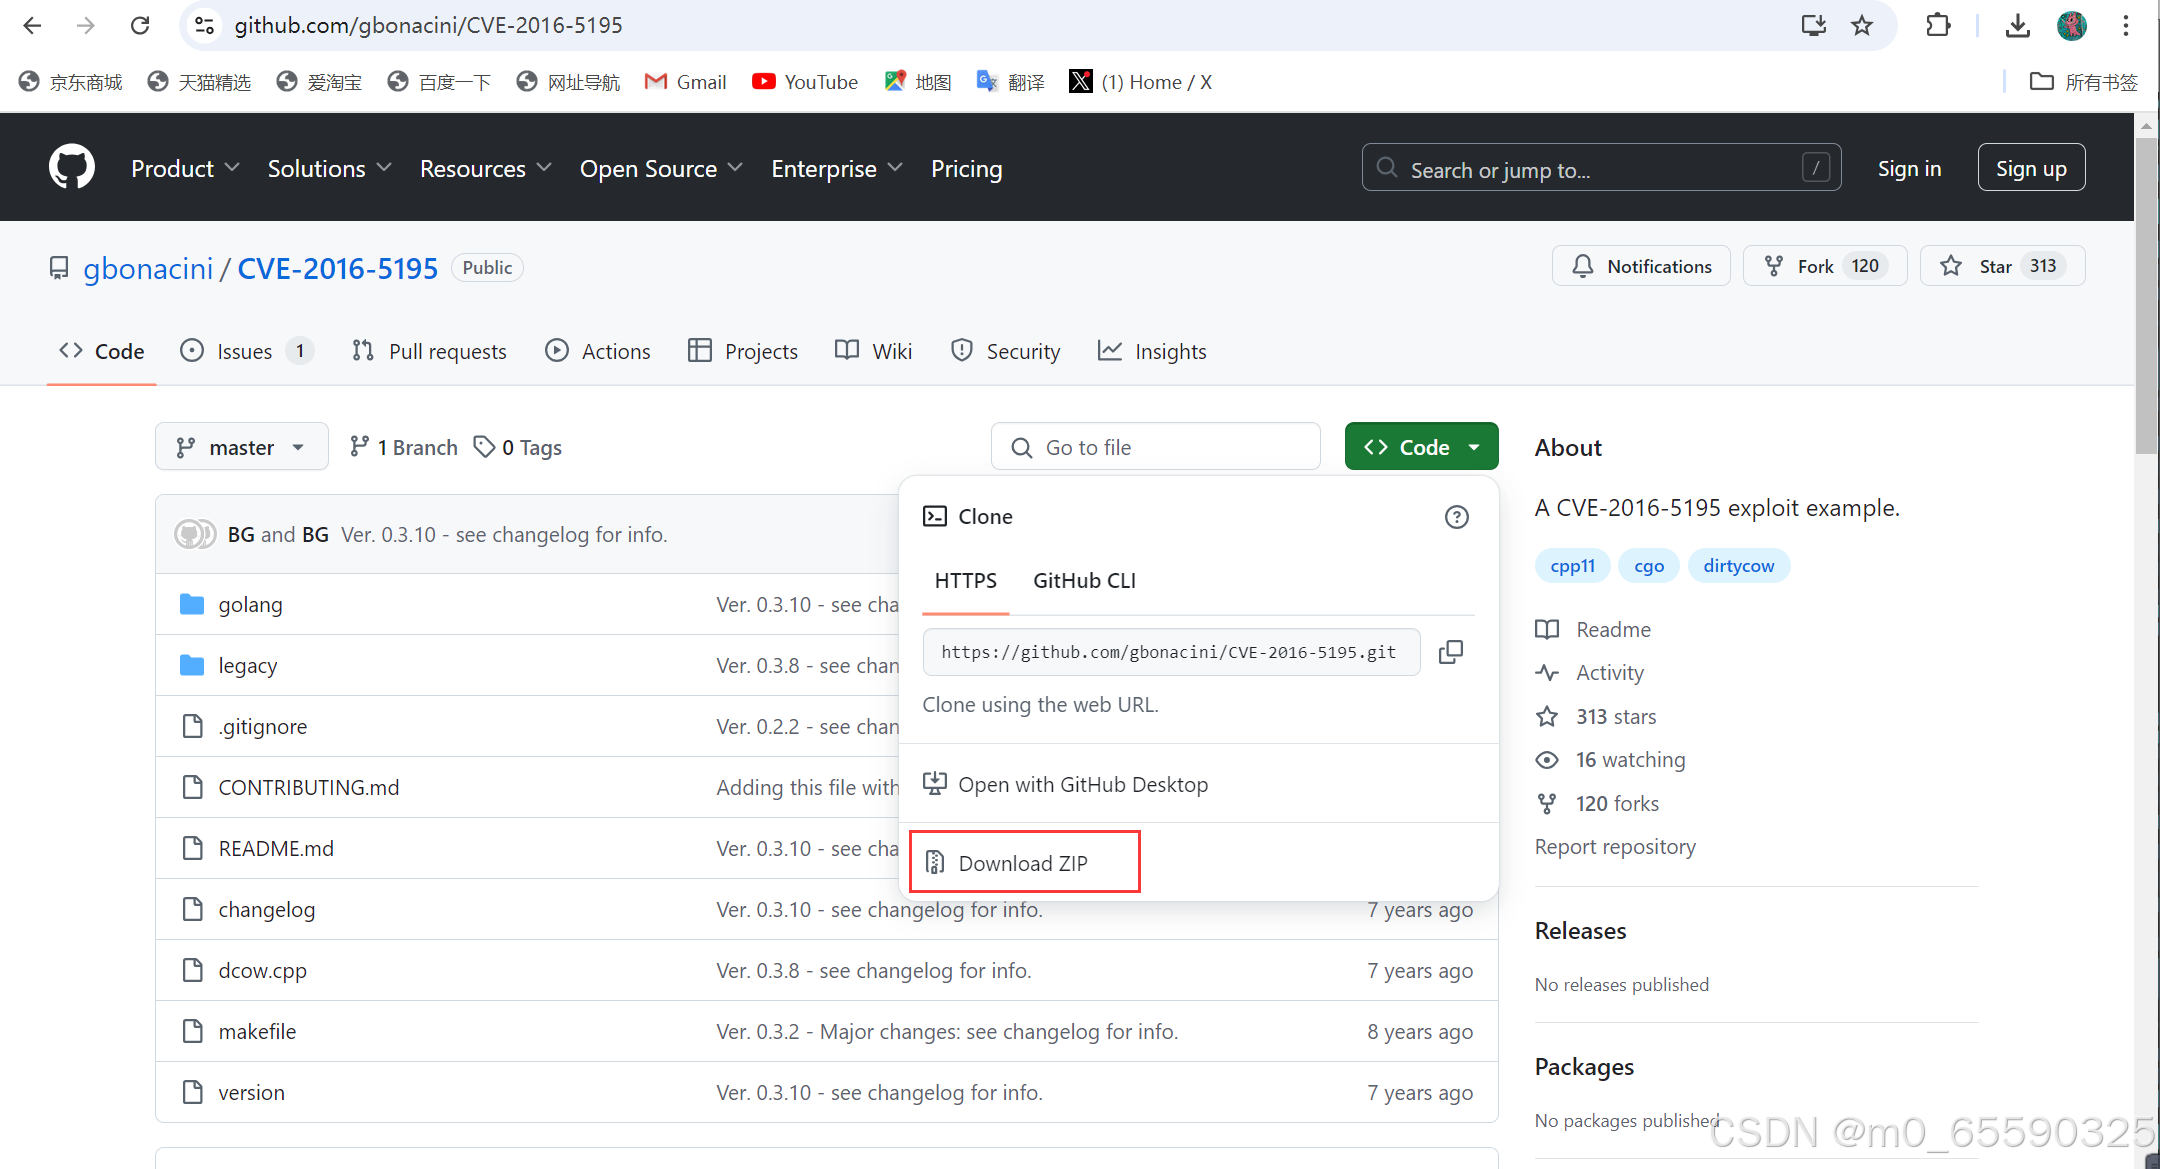Switch to the GitHub CLI clone tab
Viewport: 2160px width, 1169px height.
(1084, 581)
